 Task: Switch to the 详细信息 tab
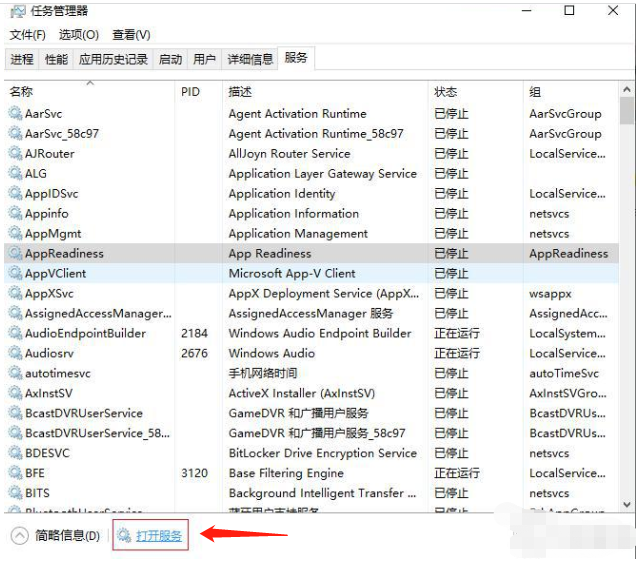[x=250, y=60]
